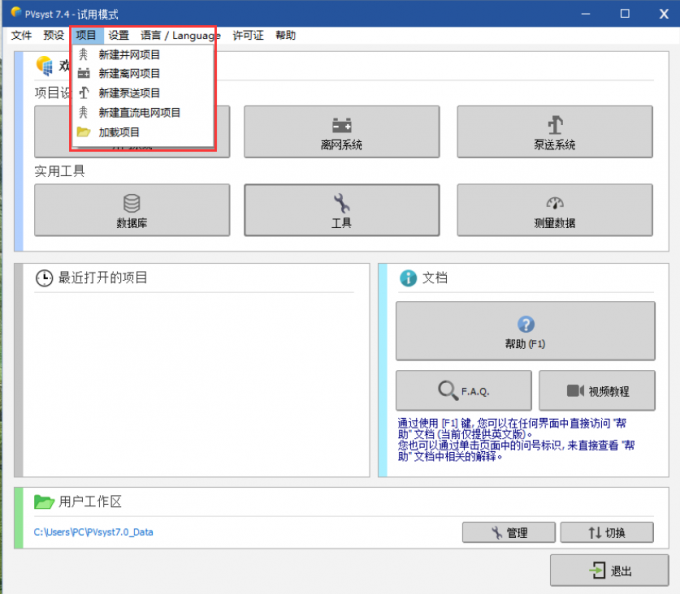This screenshot has width=680, height=594.
Task: Click the blue question mark help icon
Action: click(526, 324)
